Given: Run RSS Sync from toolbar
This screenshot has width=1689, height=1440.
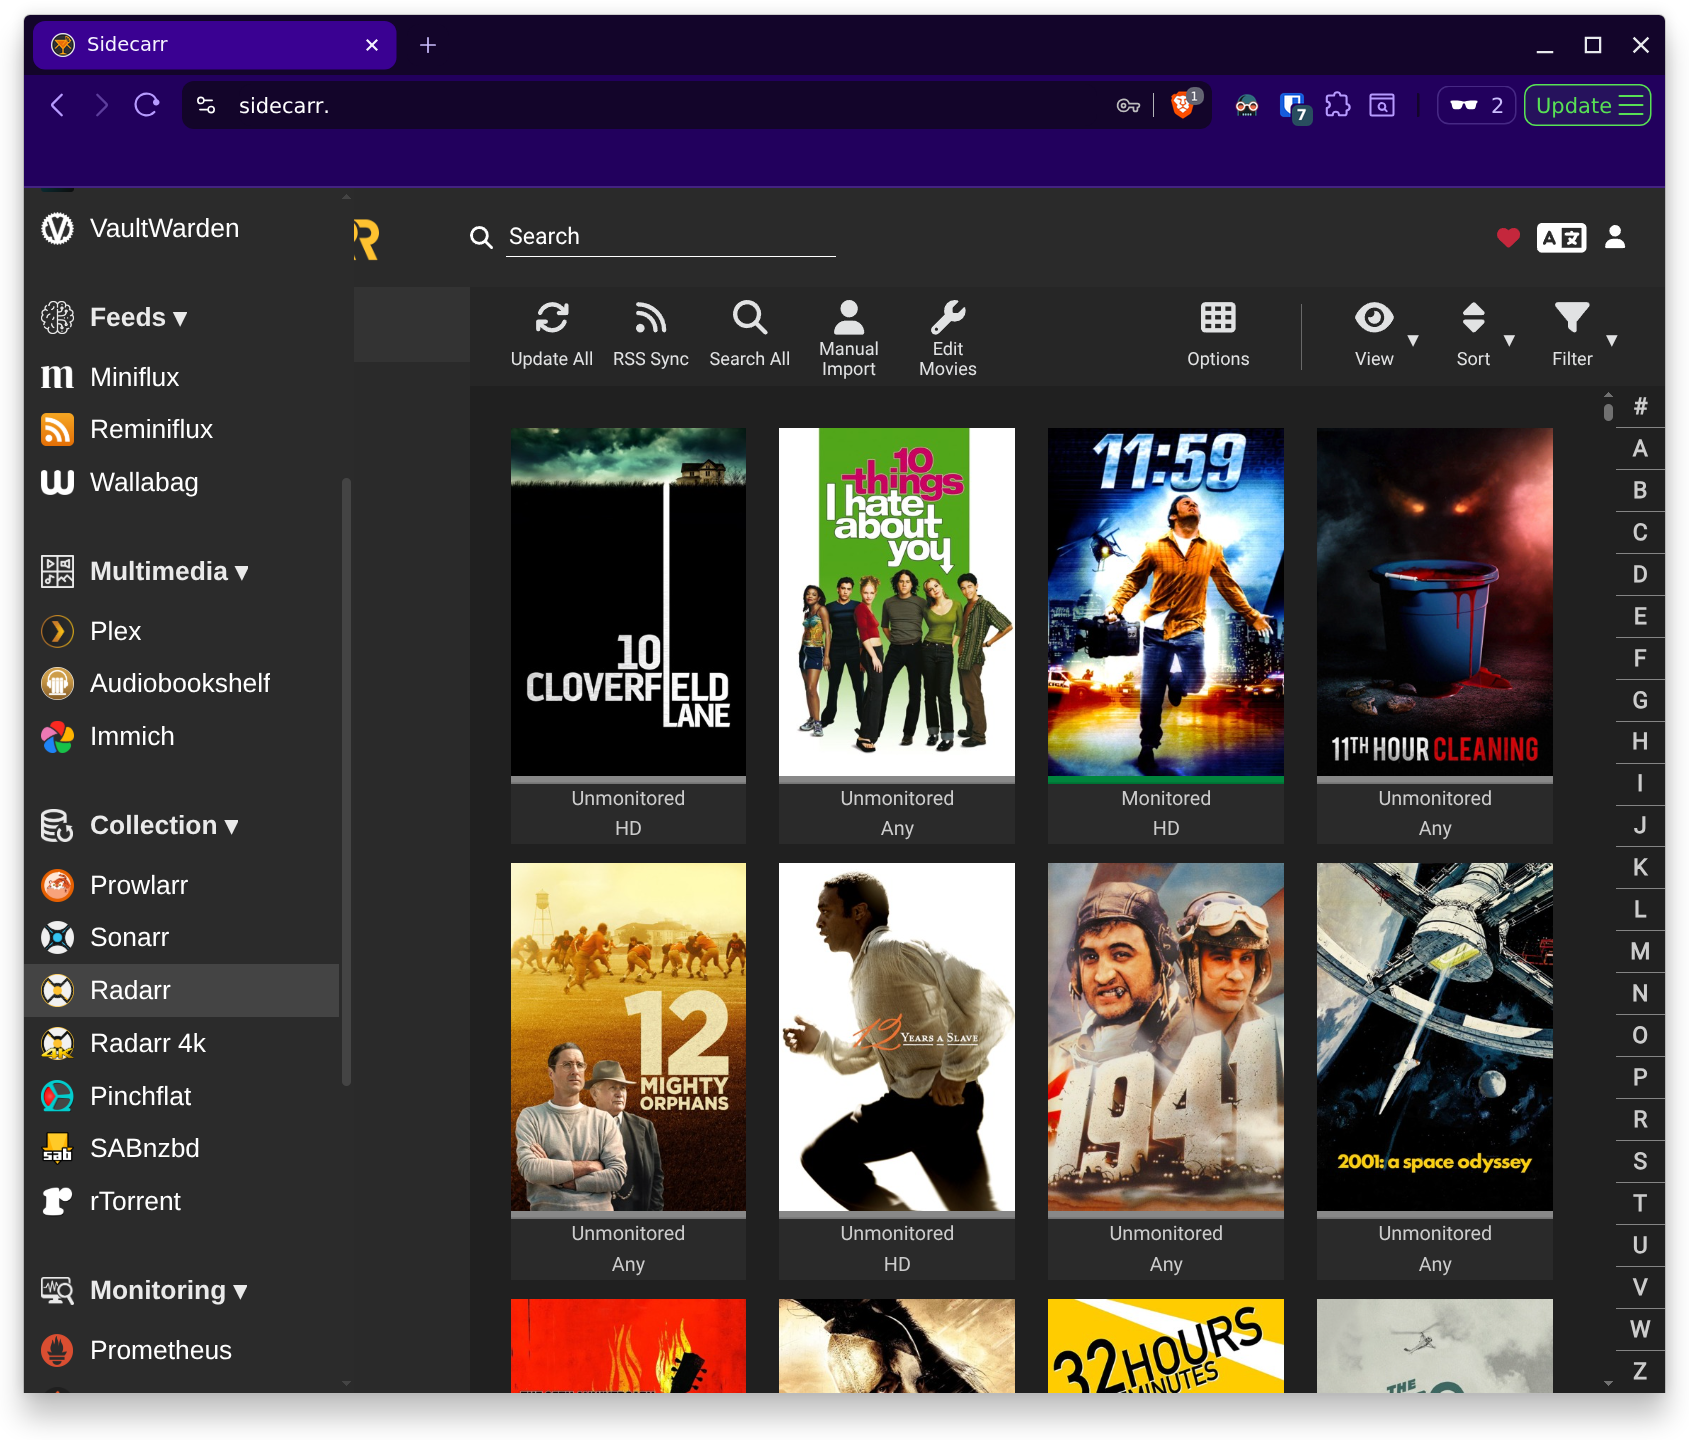Looking at the screenshot, I should (x=651, y=334).
